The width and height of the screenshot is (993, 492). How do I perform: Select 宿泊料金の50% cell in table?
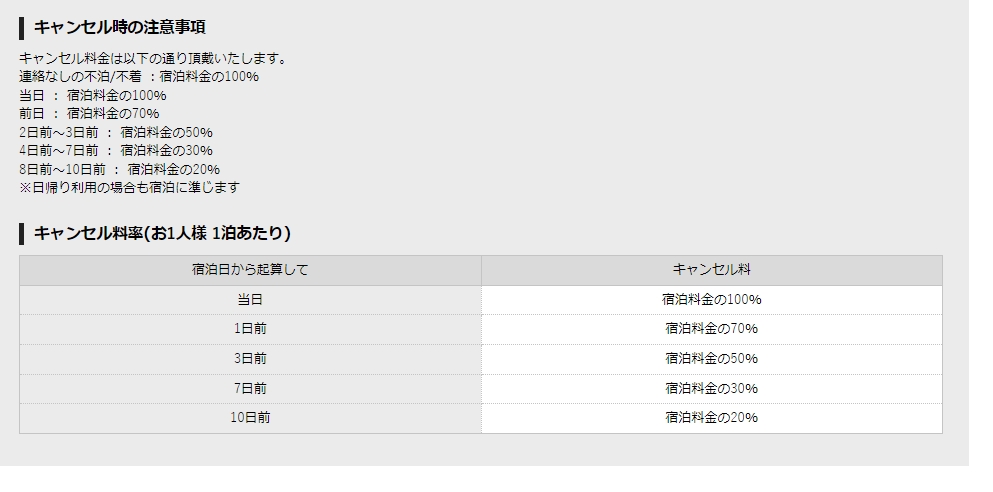click(x=712, y=359)
